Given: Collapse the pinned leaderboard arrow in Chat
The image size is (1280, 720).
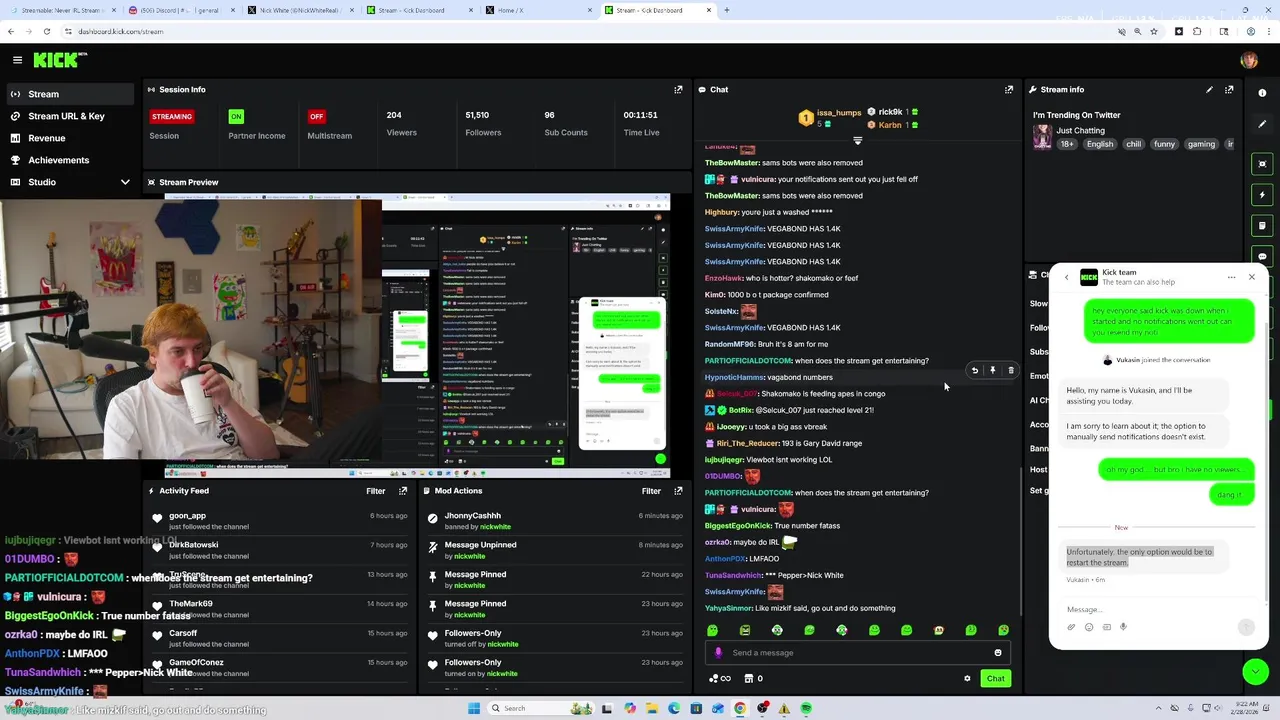Looking at the screenshot, I should pos(857,141).
